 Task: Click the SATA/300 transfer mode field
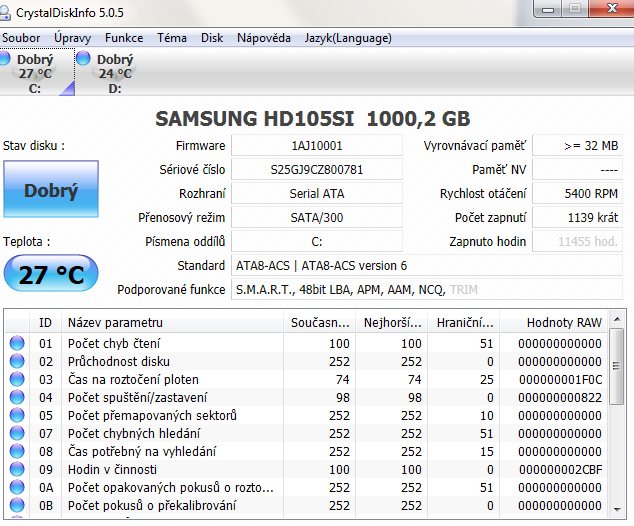pos(317,218)
